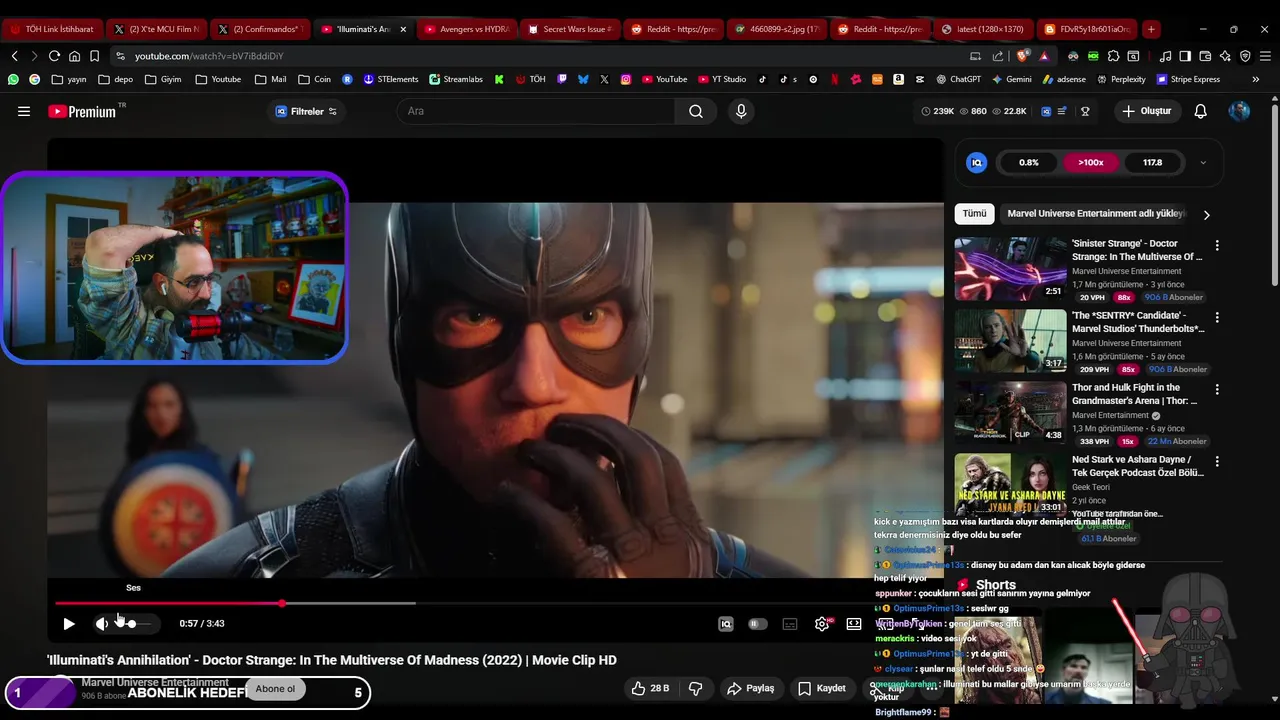
Task: Open a new browser tab with plus
Action: 1151,29
